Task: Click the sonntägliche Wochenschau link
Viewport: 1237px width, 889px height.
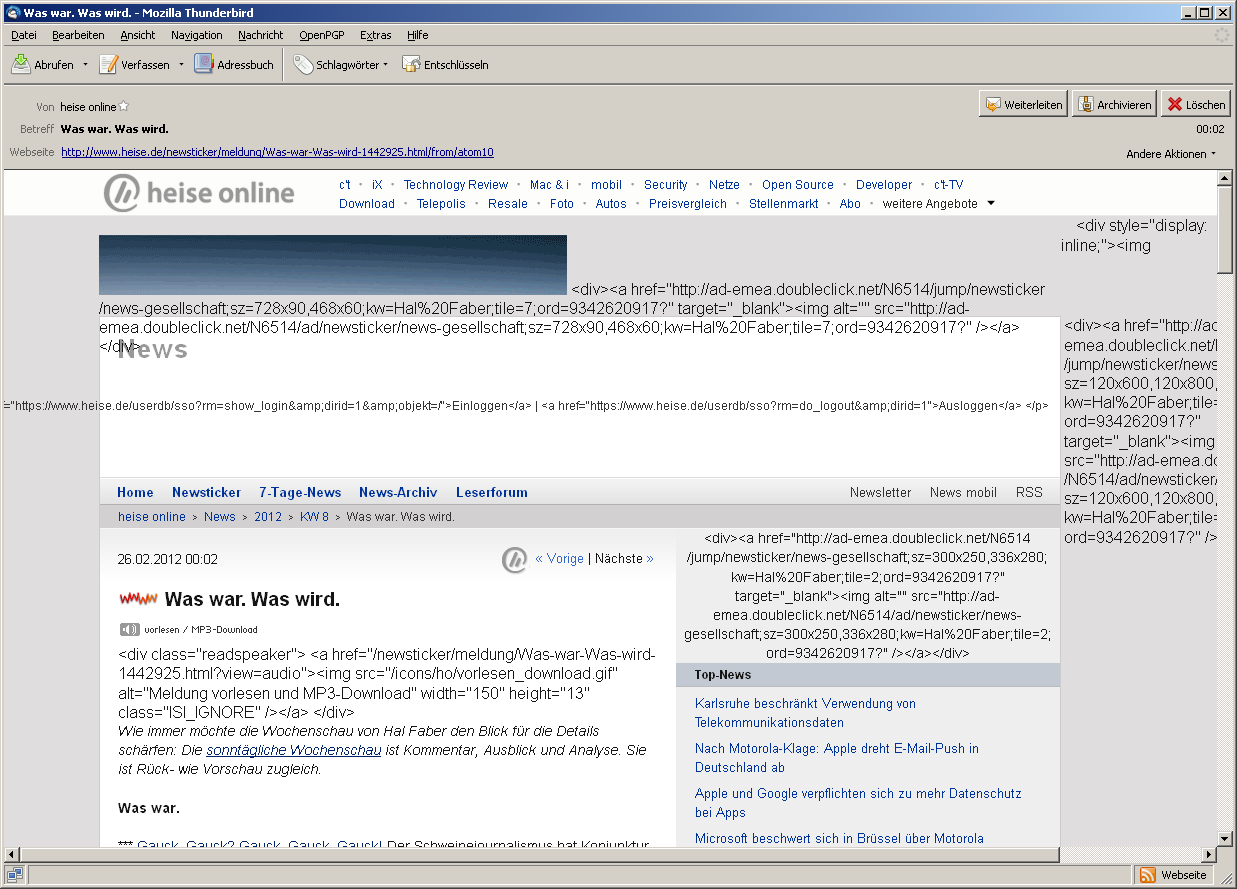Action: 294,750
